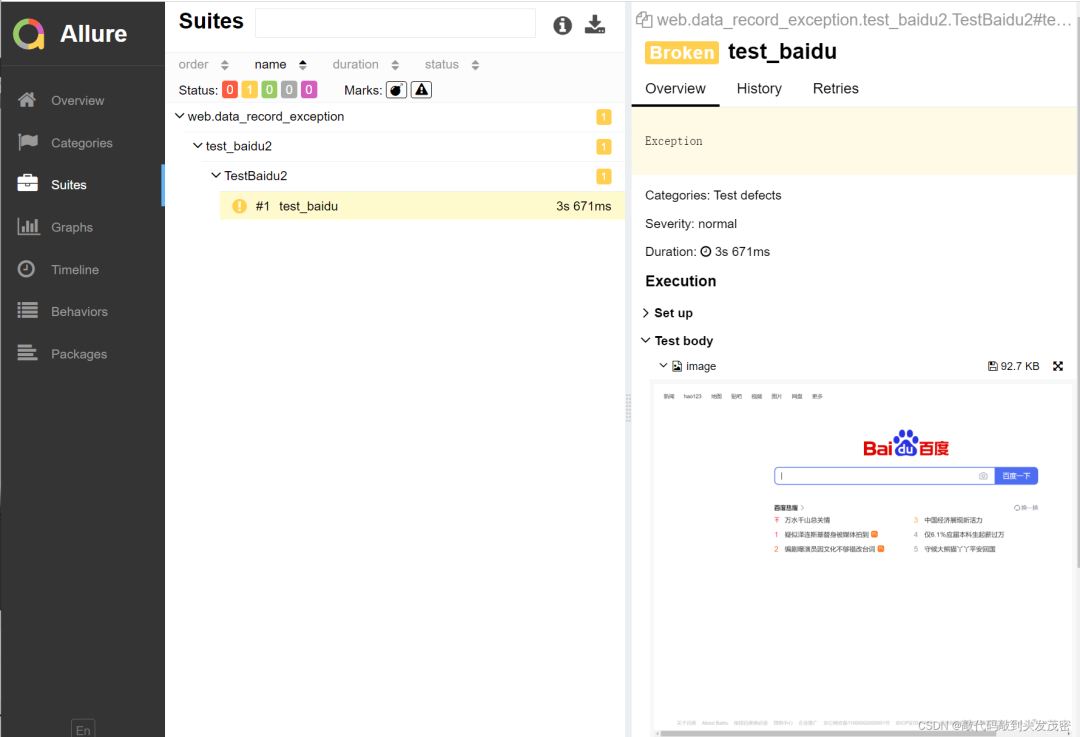The width and height of the screenshot is (1080, 737).
Task: Download suites data as CSV icon
Action: (x=595, y=25)
